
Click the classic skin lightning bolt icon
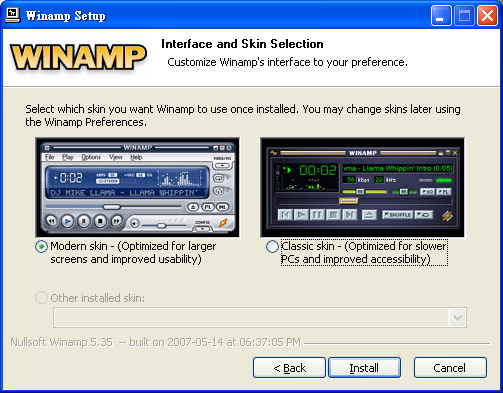(x=447, y=216)
